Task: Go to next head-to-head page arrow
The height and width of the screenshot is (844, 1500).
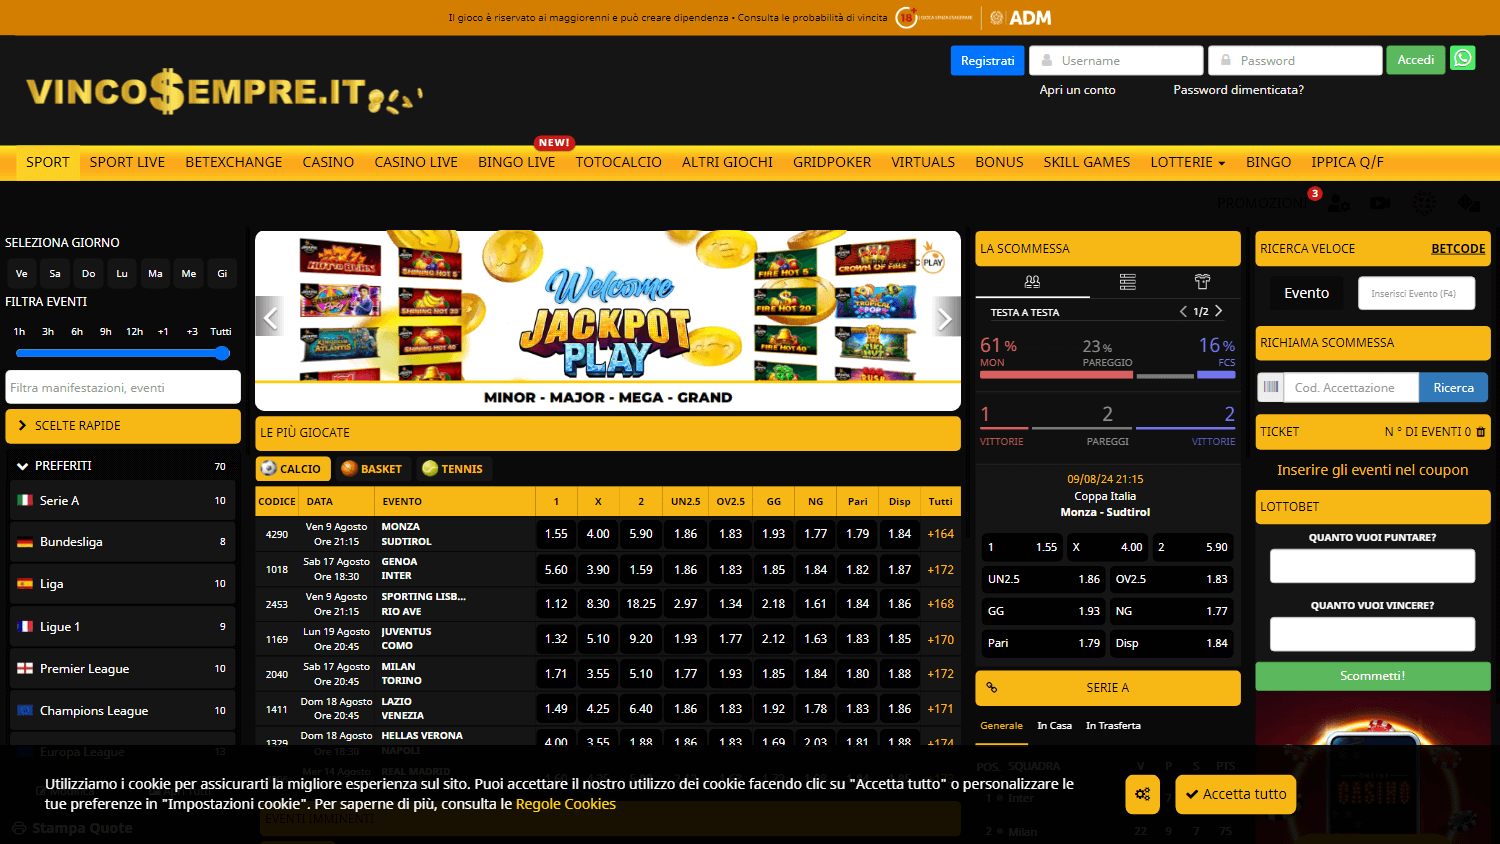Action: tap(1218, 311)
